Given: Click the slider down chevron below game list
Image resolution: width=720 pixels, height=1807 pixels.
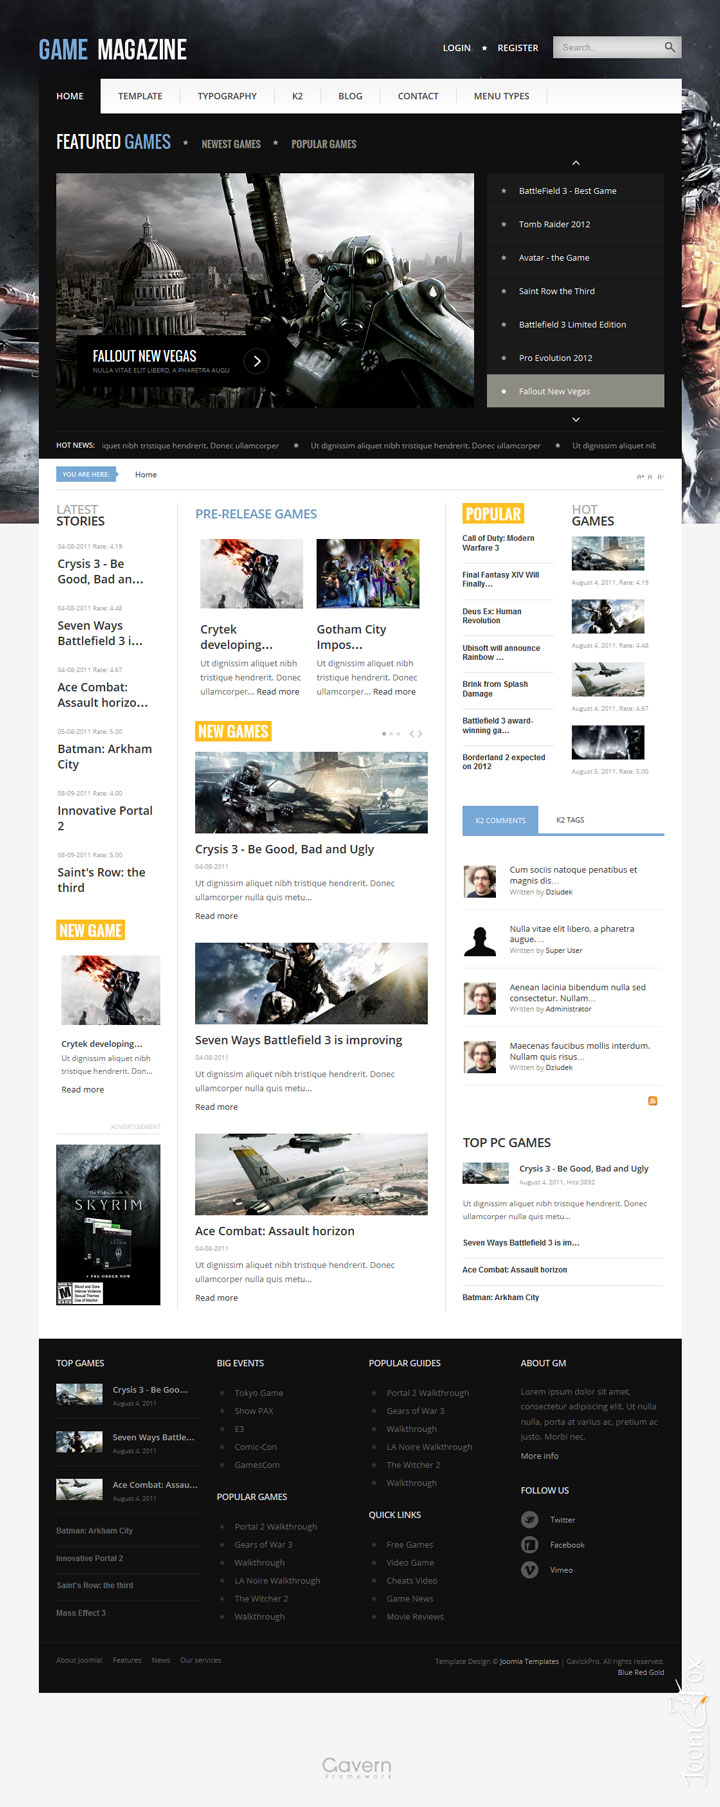Looking at the screenshot, I should pyautogui.click(x=575, y=419).
